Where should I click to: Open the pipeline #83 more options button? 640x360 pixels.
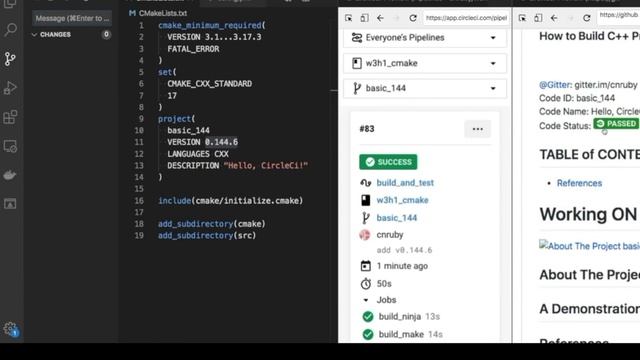[478, 129]
